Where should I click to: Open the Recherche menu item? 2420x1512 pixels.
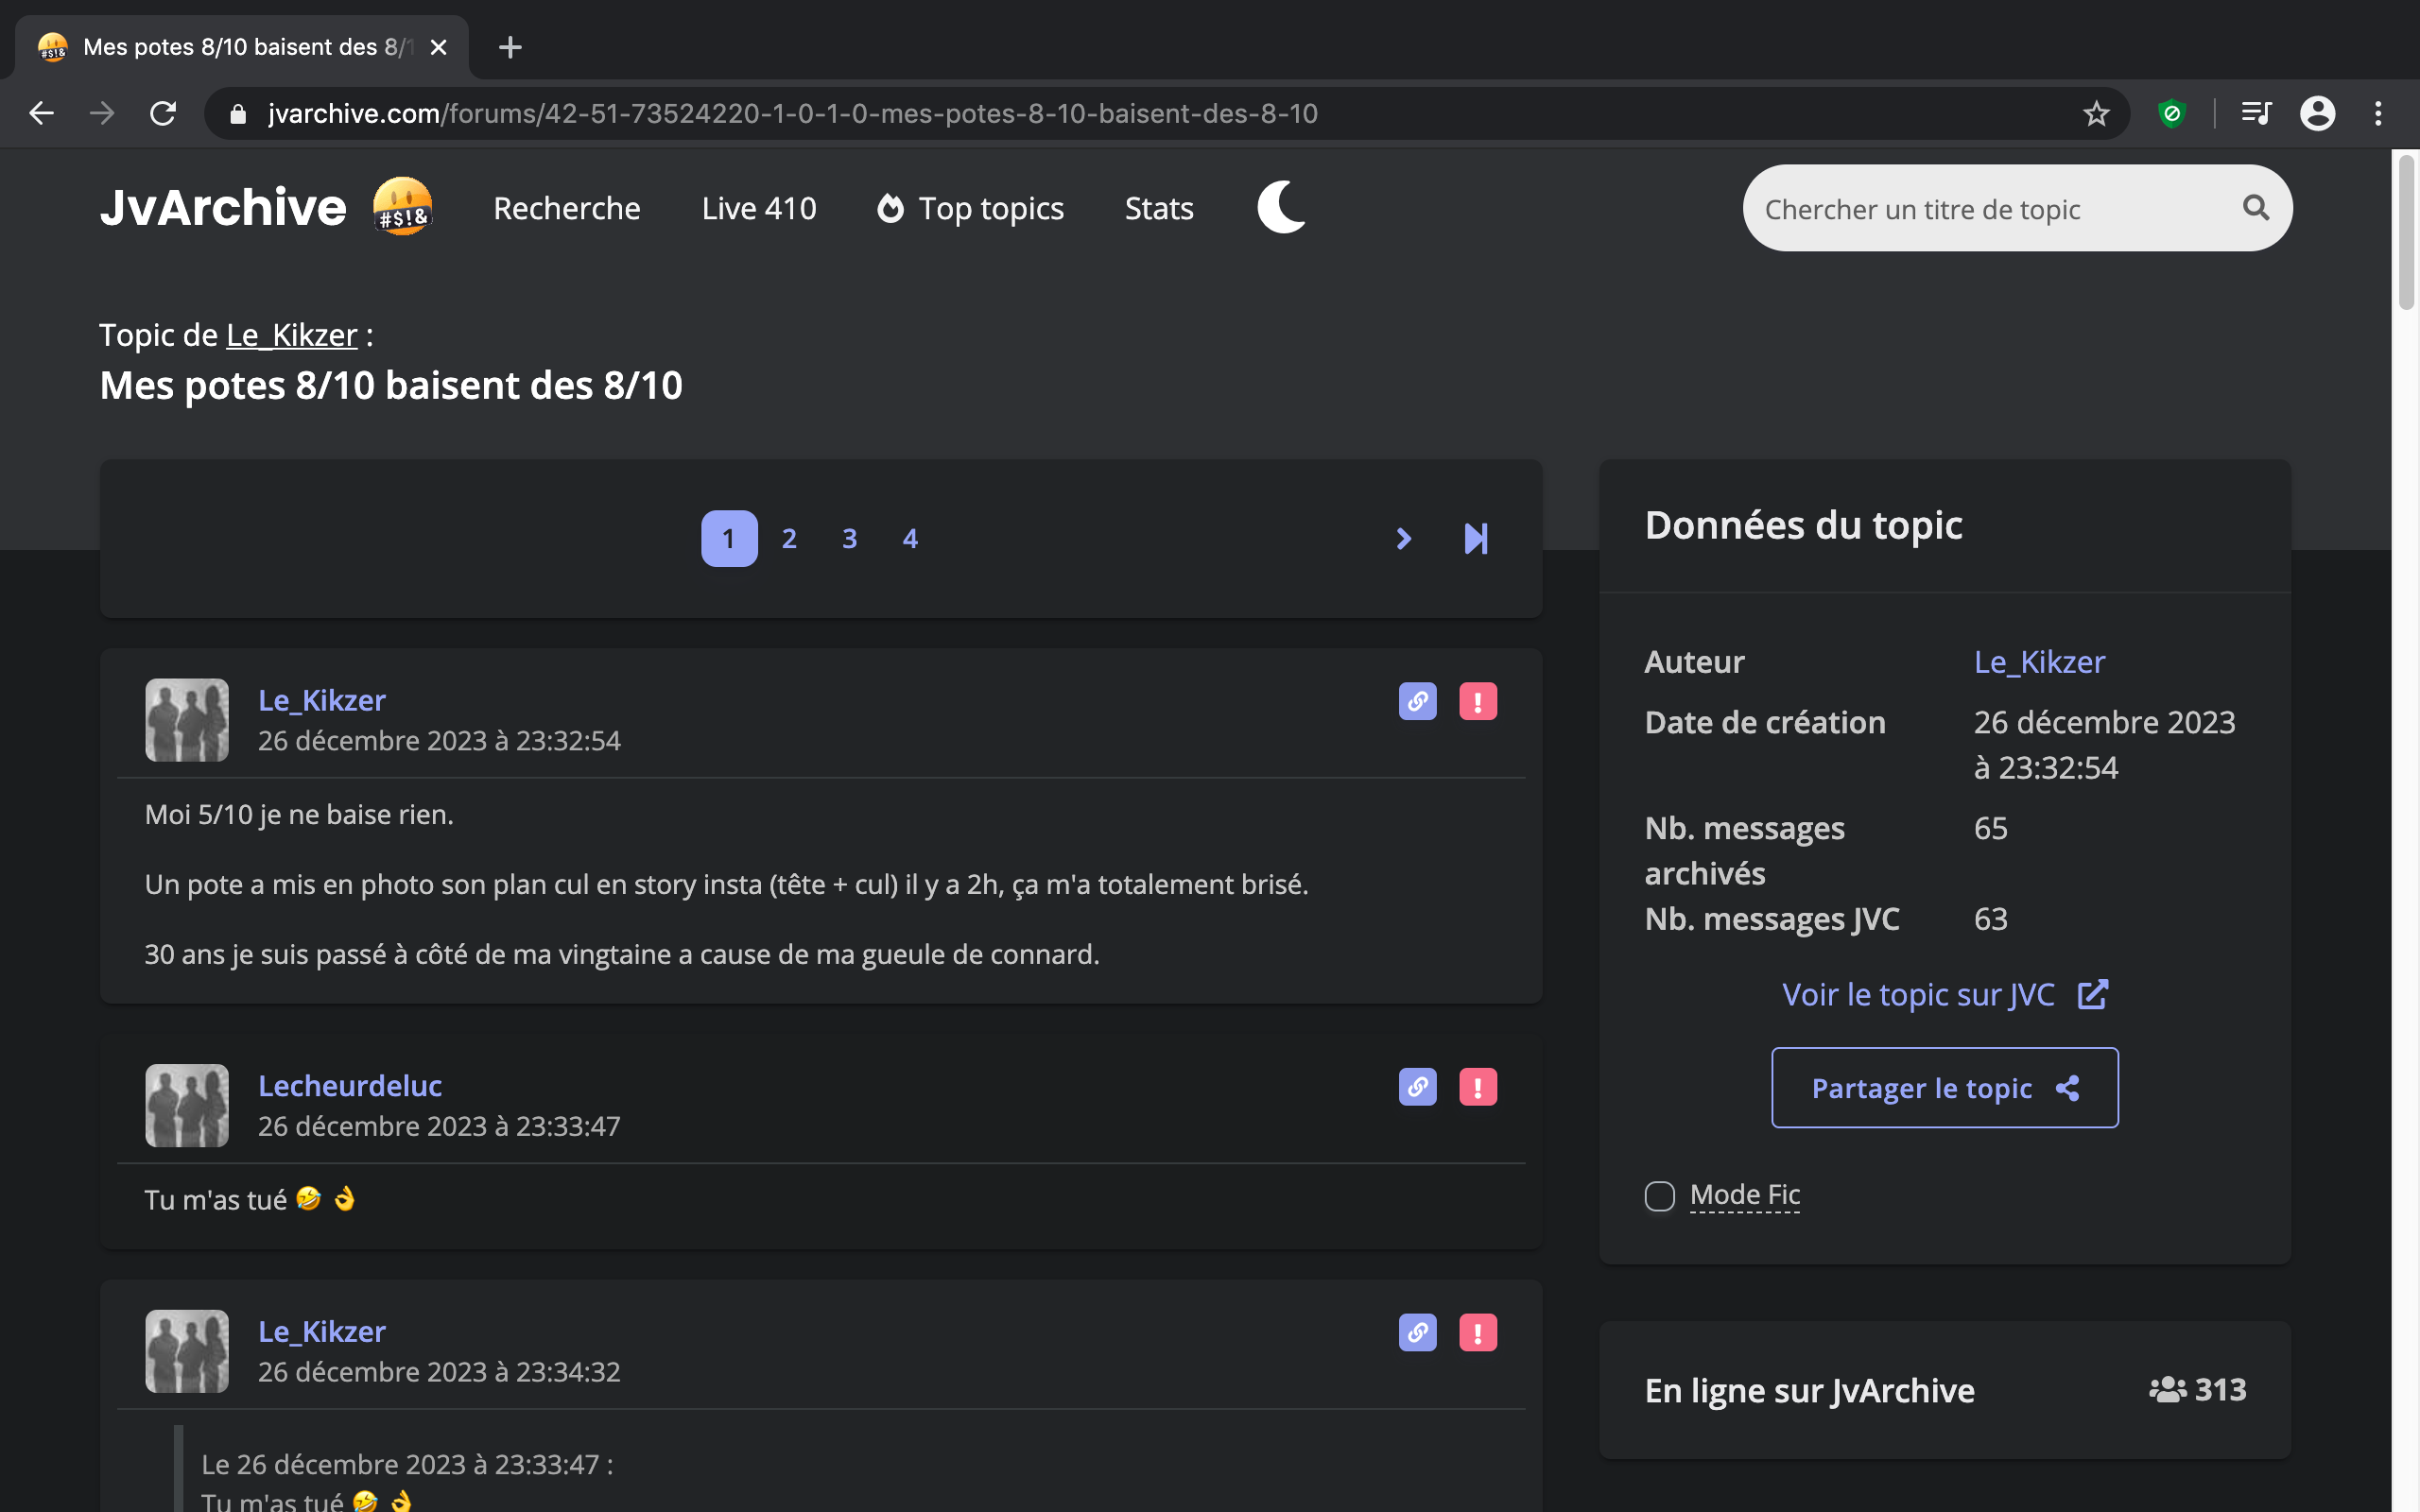[567, 208]
